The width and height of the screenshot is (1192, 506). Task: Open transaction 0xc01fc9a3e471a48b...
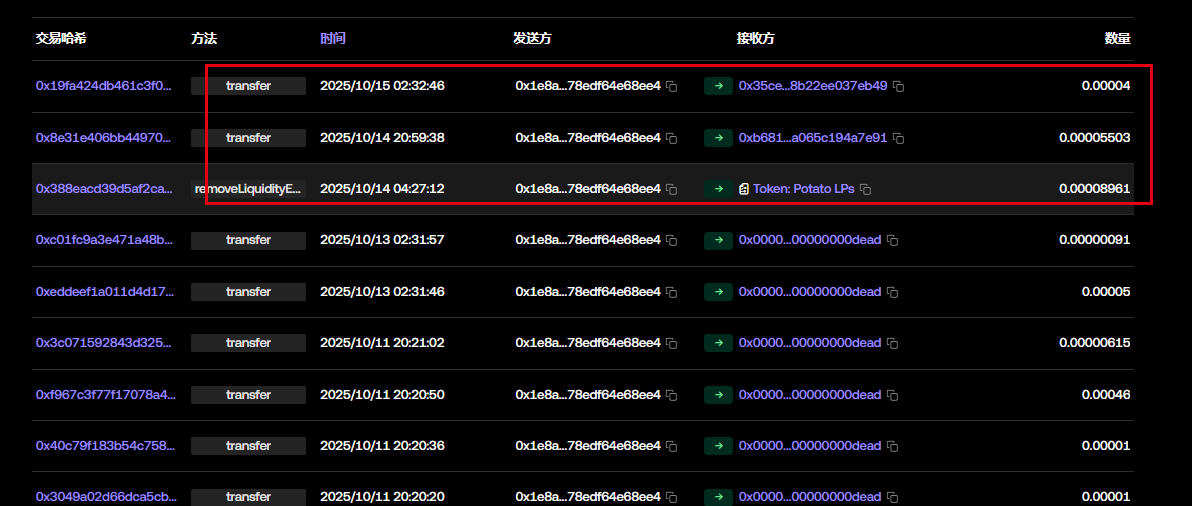[x=104, y=239]
